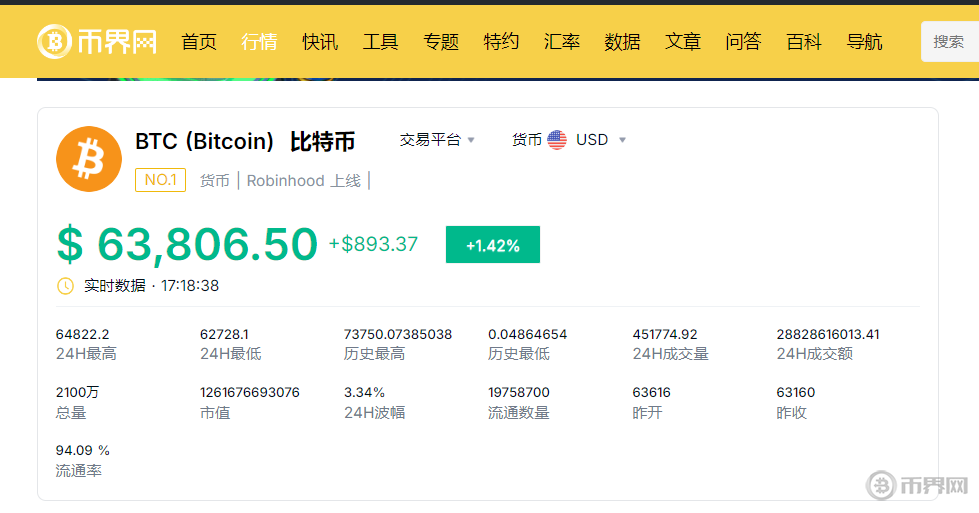Screen dimensions: 979x513
Task: Click the 导航 menu item
Action: click(x=864, y=42)
